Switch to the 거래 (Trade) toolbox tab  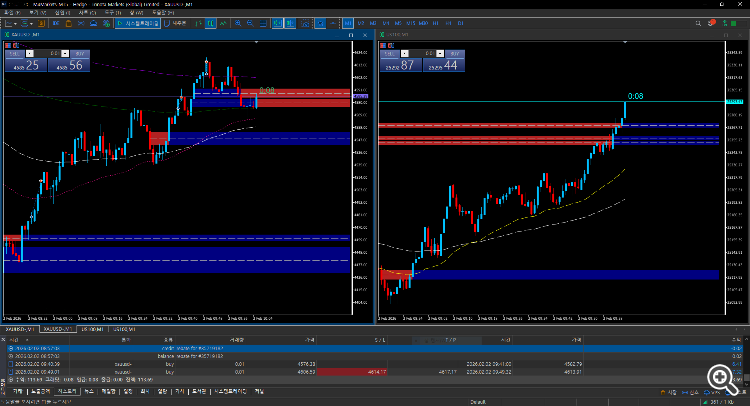18,392
